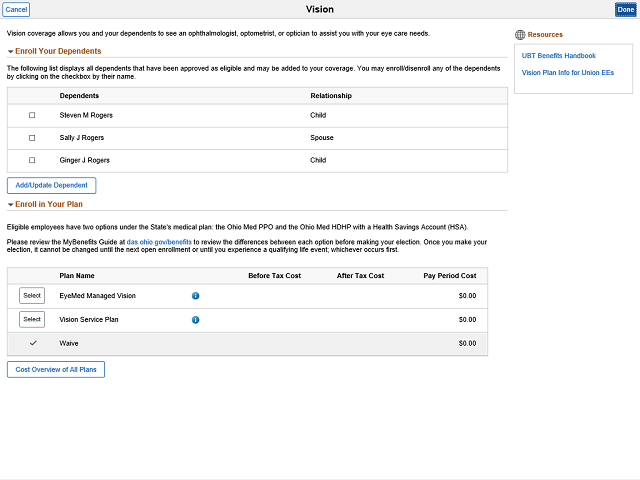Follow the das.ohio.gov/benefits link
640x480 pixels.
pyautogui.click(x=159, y=242)
